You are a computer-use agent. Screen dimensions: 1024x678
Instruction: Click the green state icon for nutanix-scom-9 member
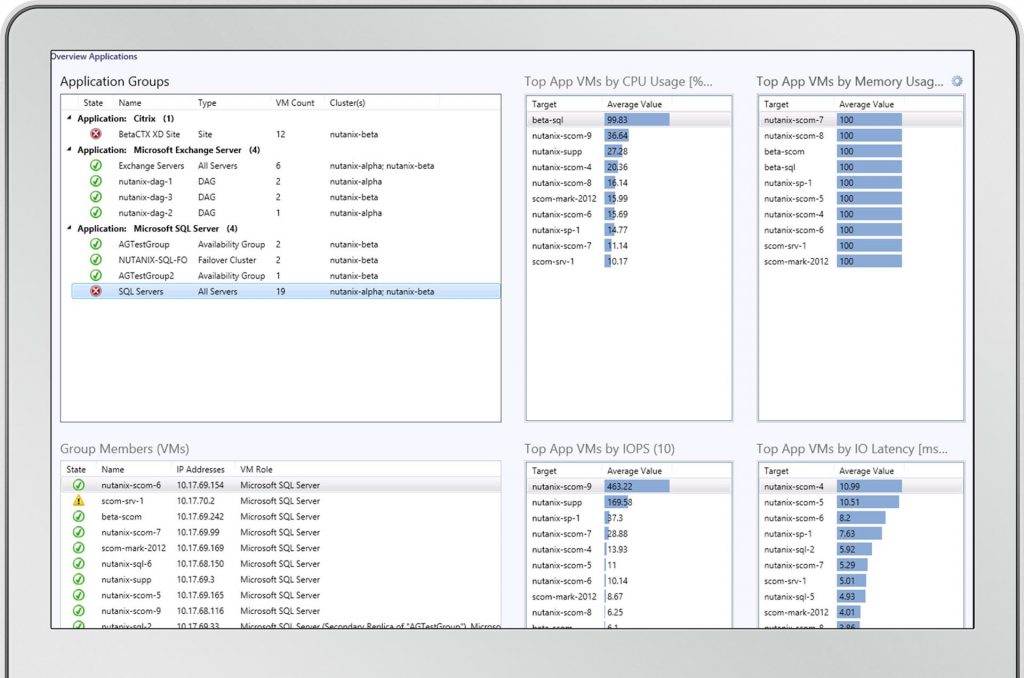[78, 610]
